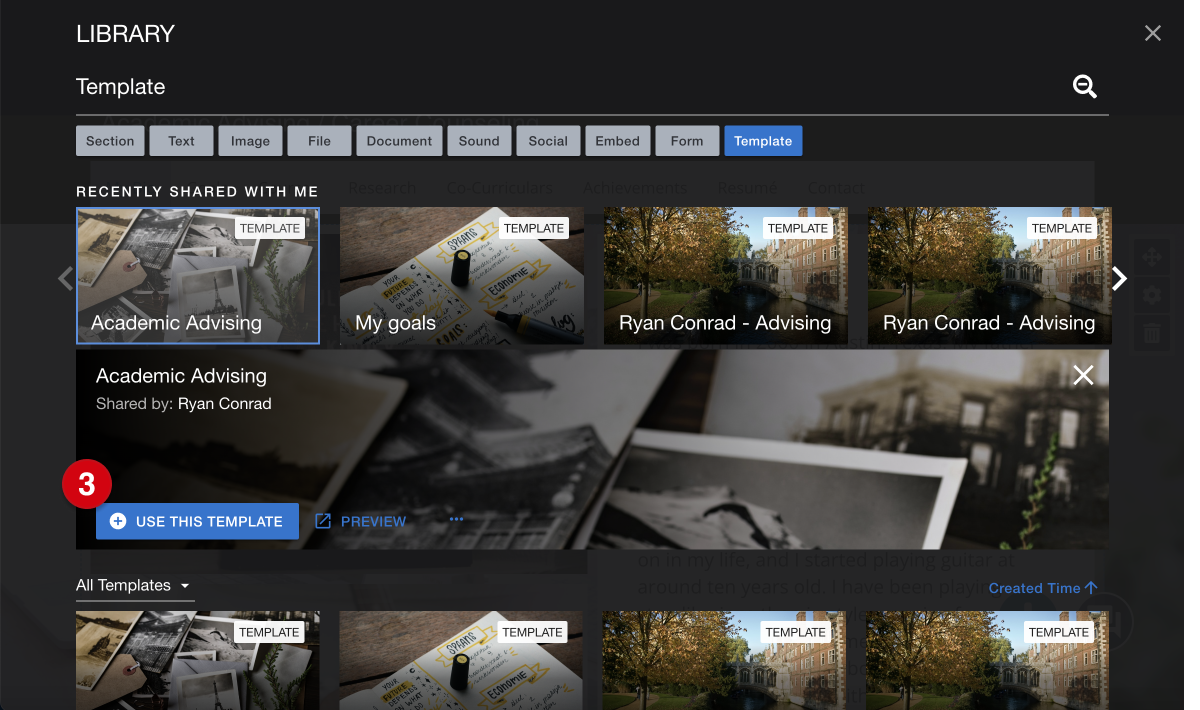Close the Academic Advising detail panel
The image size is (1200, 710).
pyautogui.click(x=1083, y=375)
